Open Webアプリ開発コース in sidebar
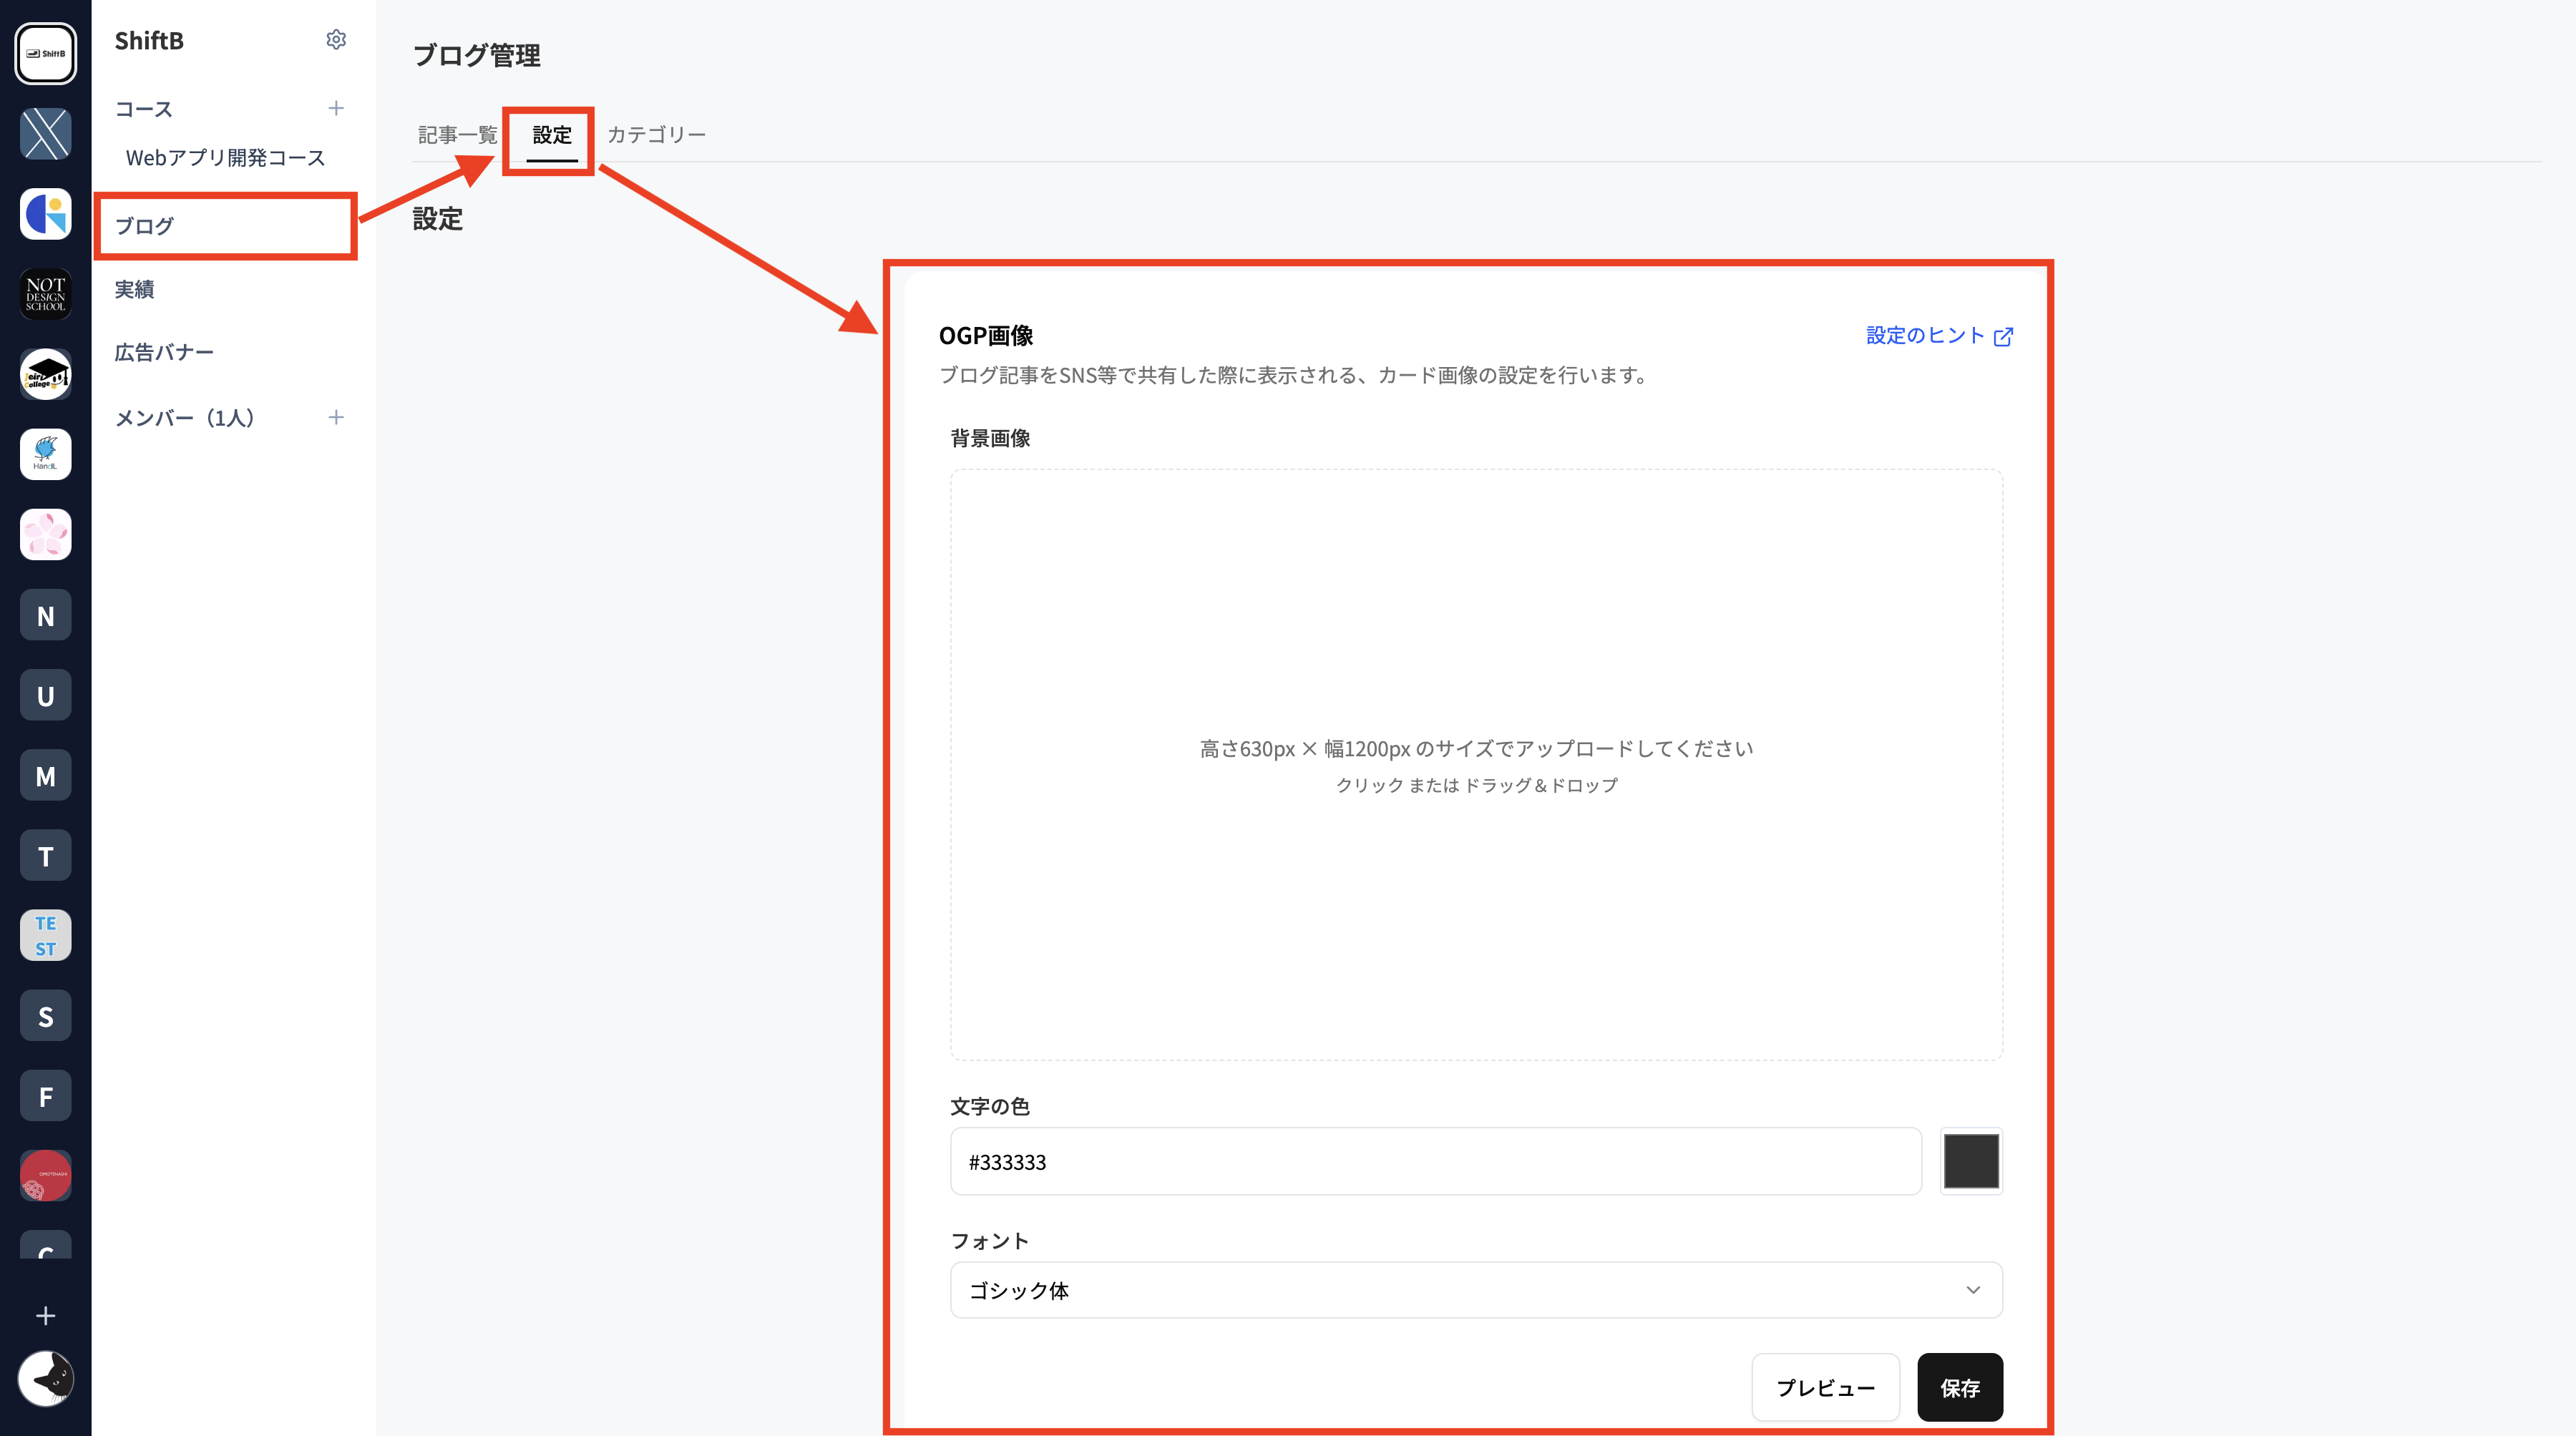This screenshot has height=1436, width=2576. (225, 158)
